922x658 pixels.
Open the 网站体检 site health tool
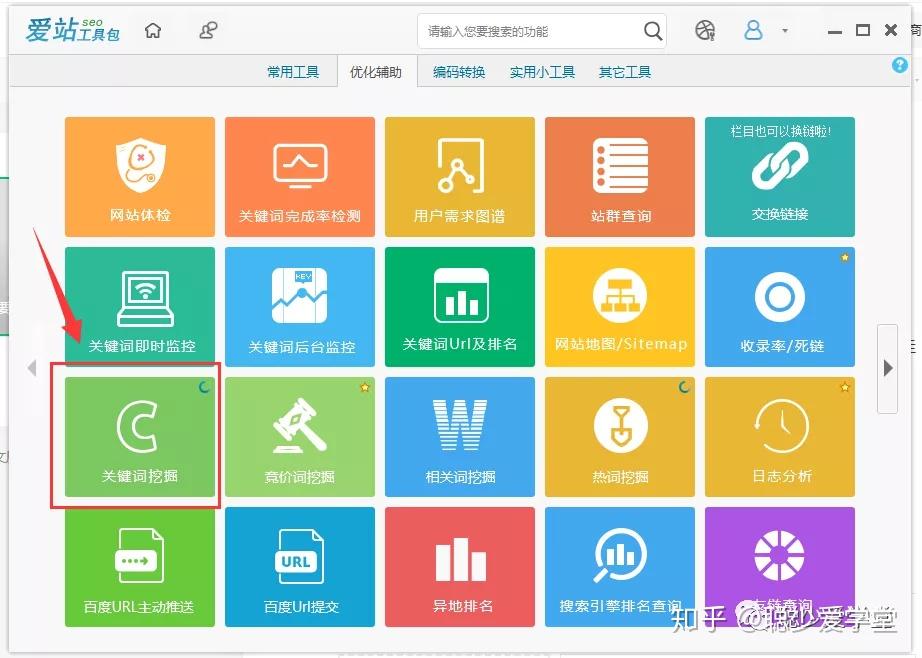pos(139,176)
